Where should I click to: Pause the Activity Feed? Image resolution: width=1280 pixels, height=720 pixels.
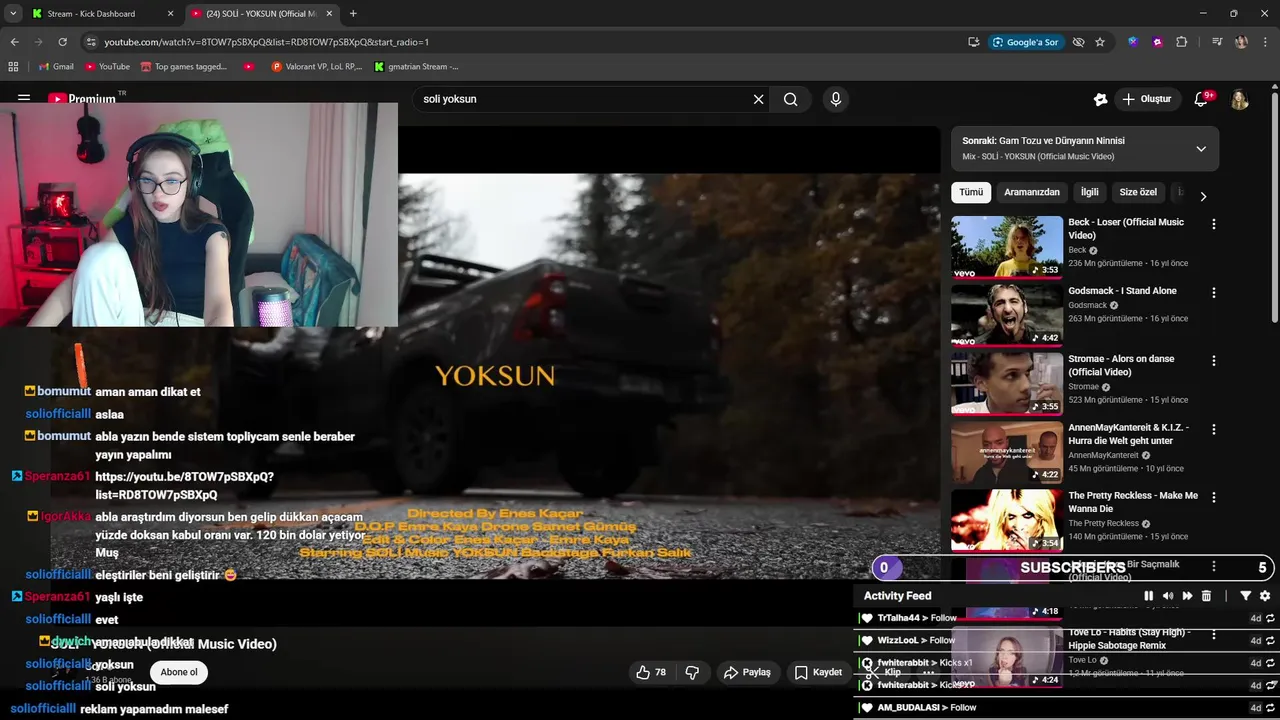(1148, 596)
